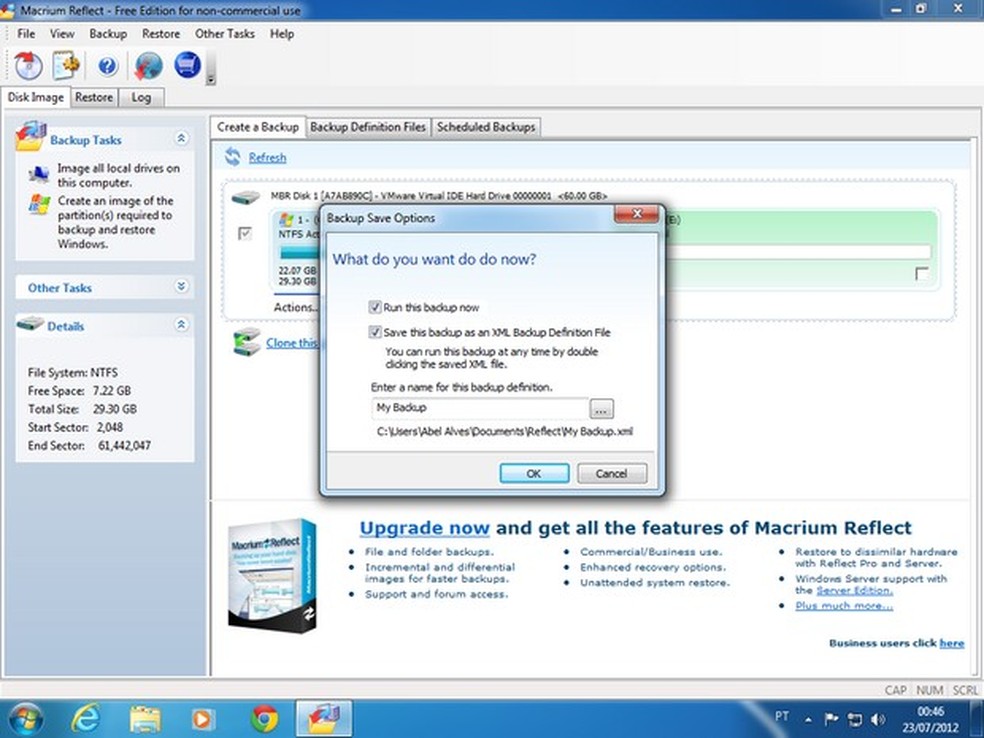Viewport: 984px width, 738px height.
Task: Click the Clone this disk icon
Action: click(x=247, y=341)
